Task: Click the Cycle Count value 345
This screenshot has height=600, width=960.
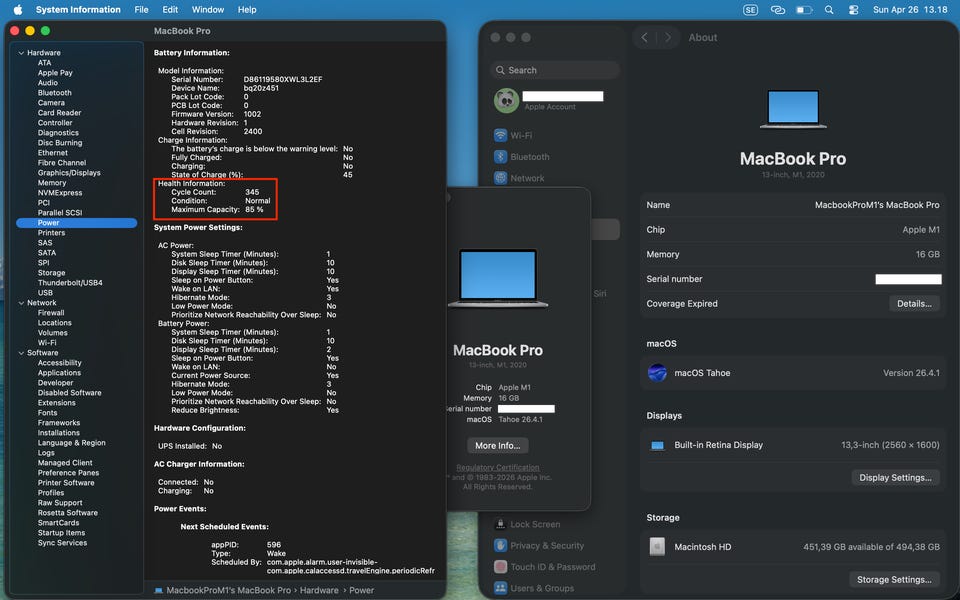Action: click(252, 192)
